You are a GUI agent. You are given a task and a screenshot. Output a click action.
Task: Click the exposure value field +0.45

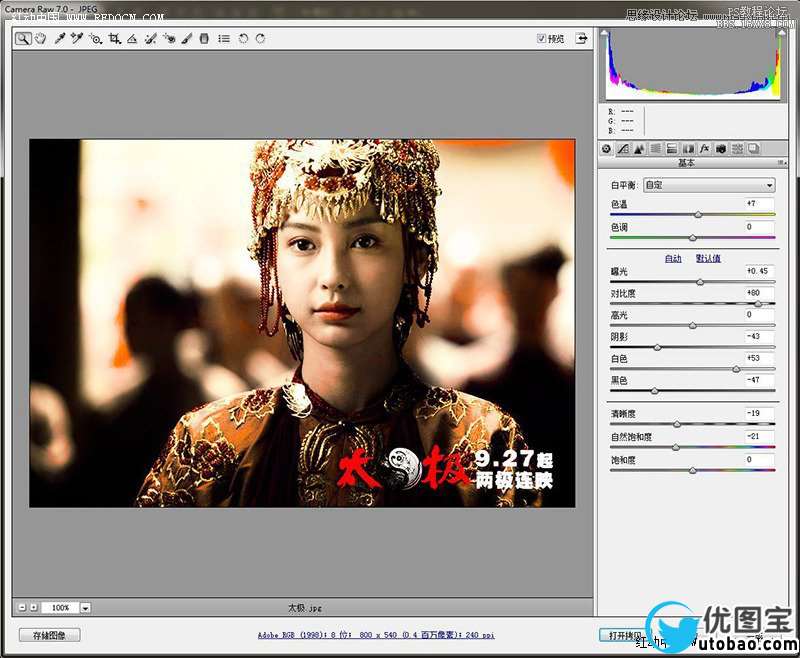pos(759,271)
